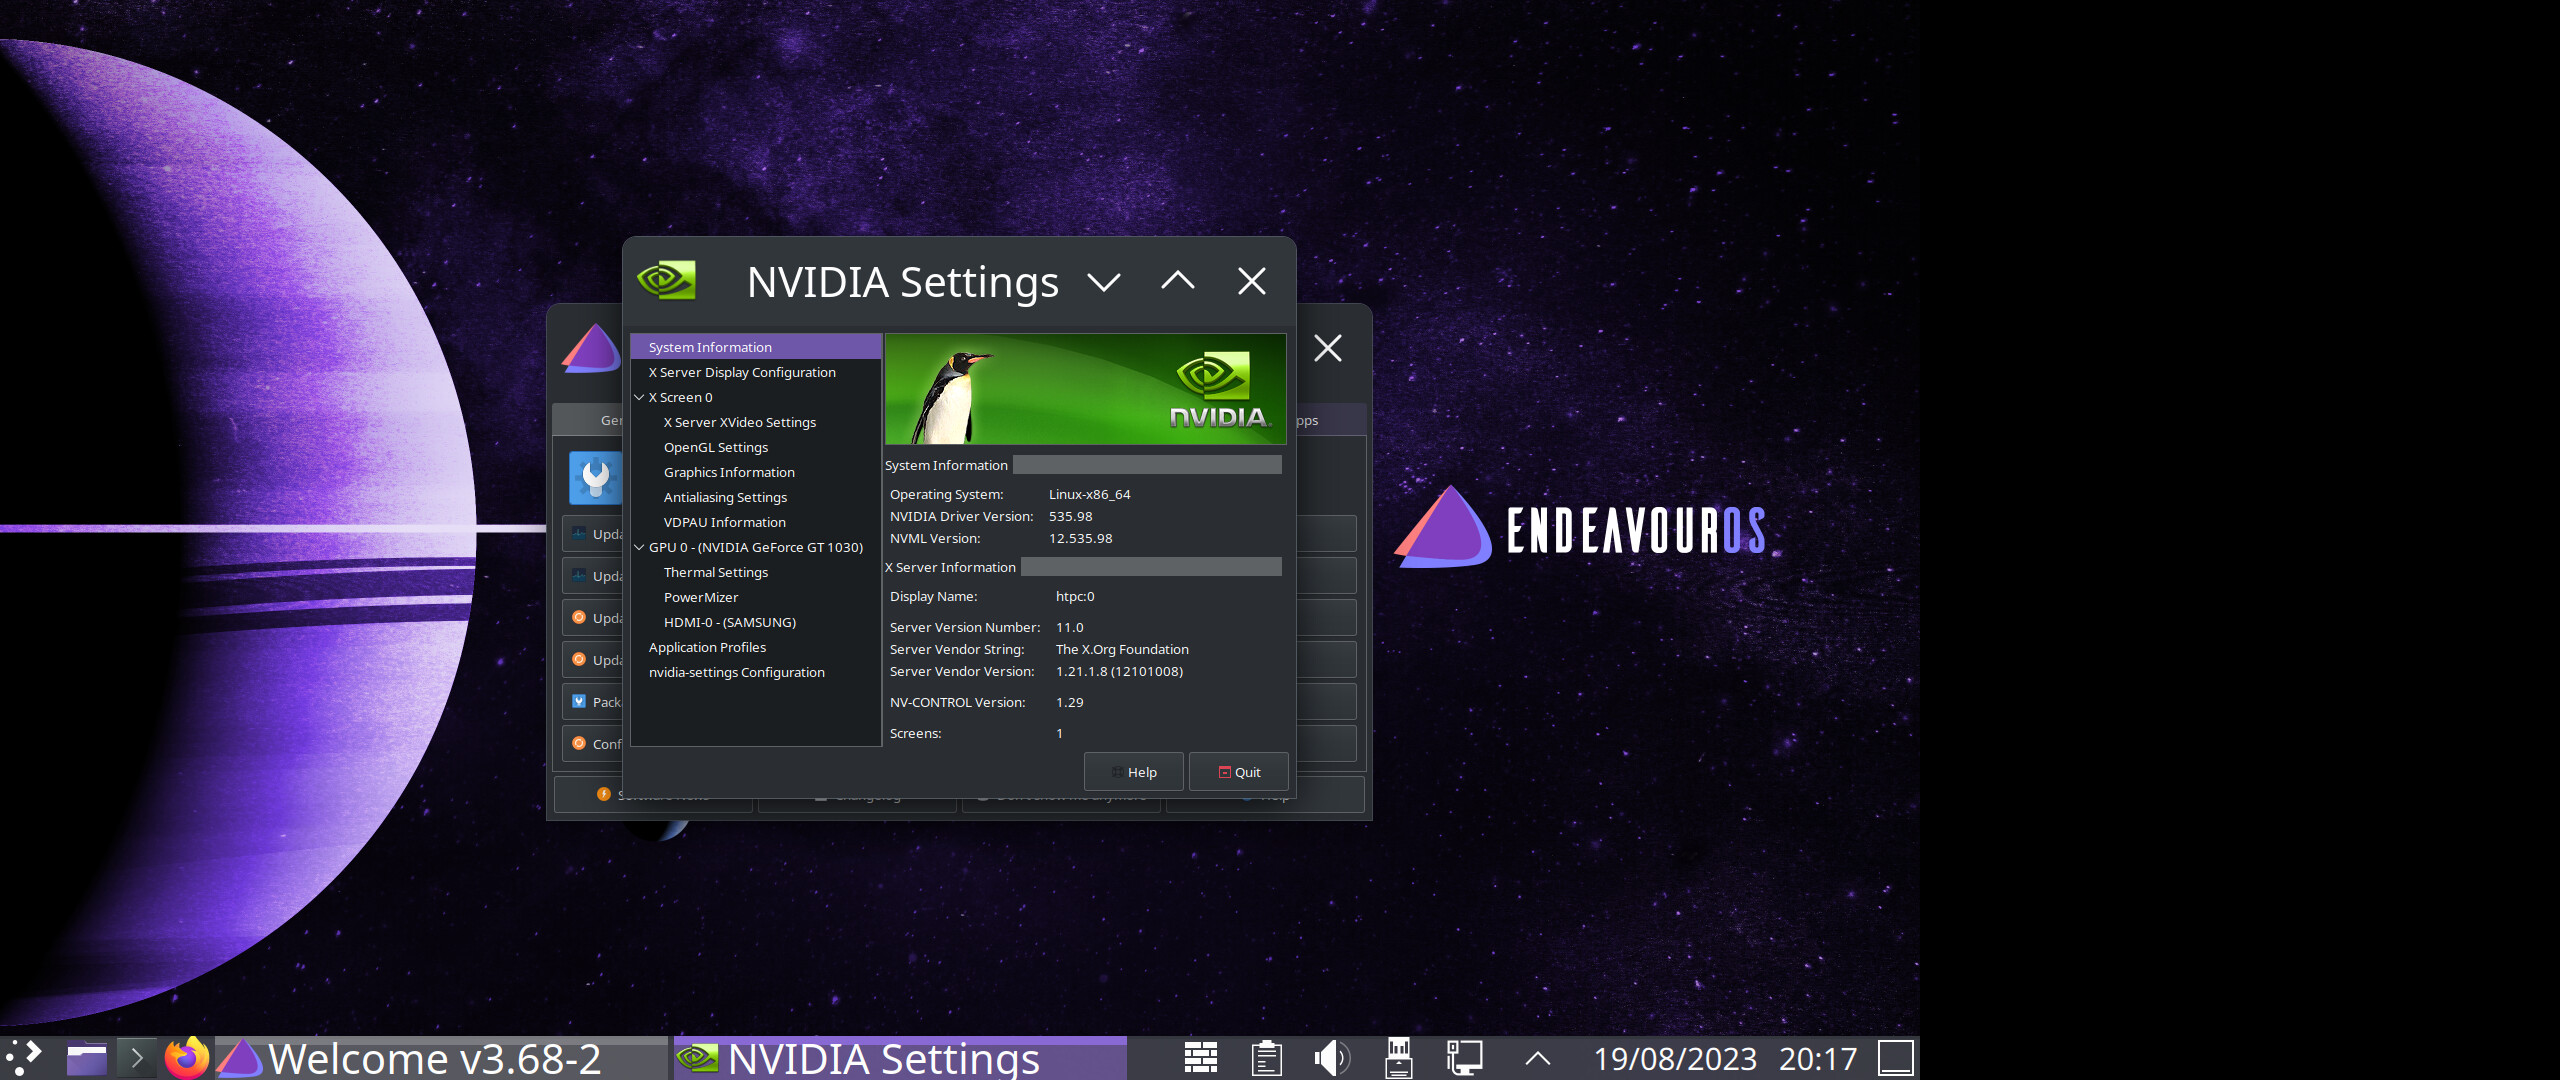Open X Server XVideo Settings
2560x1080 pixels.
[x=740, y=422]
